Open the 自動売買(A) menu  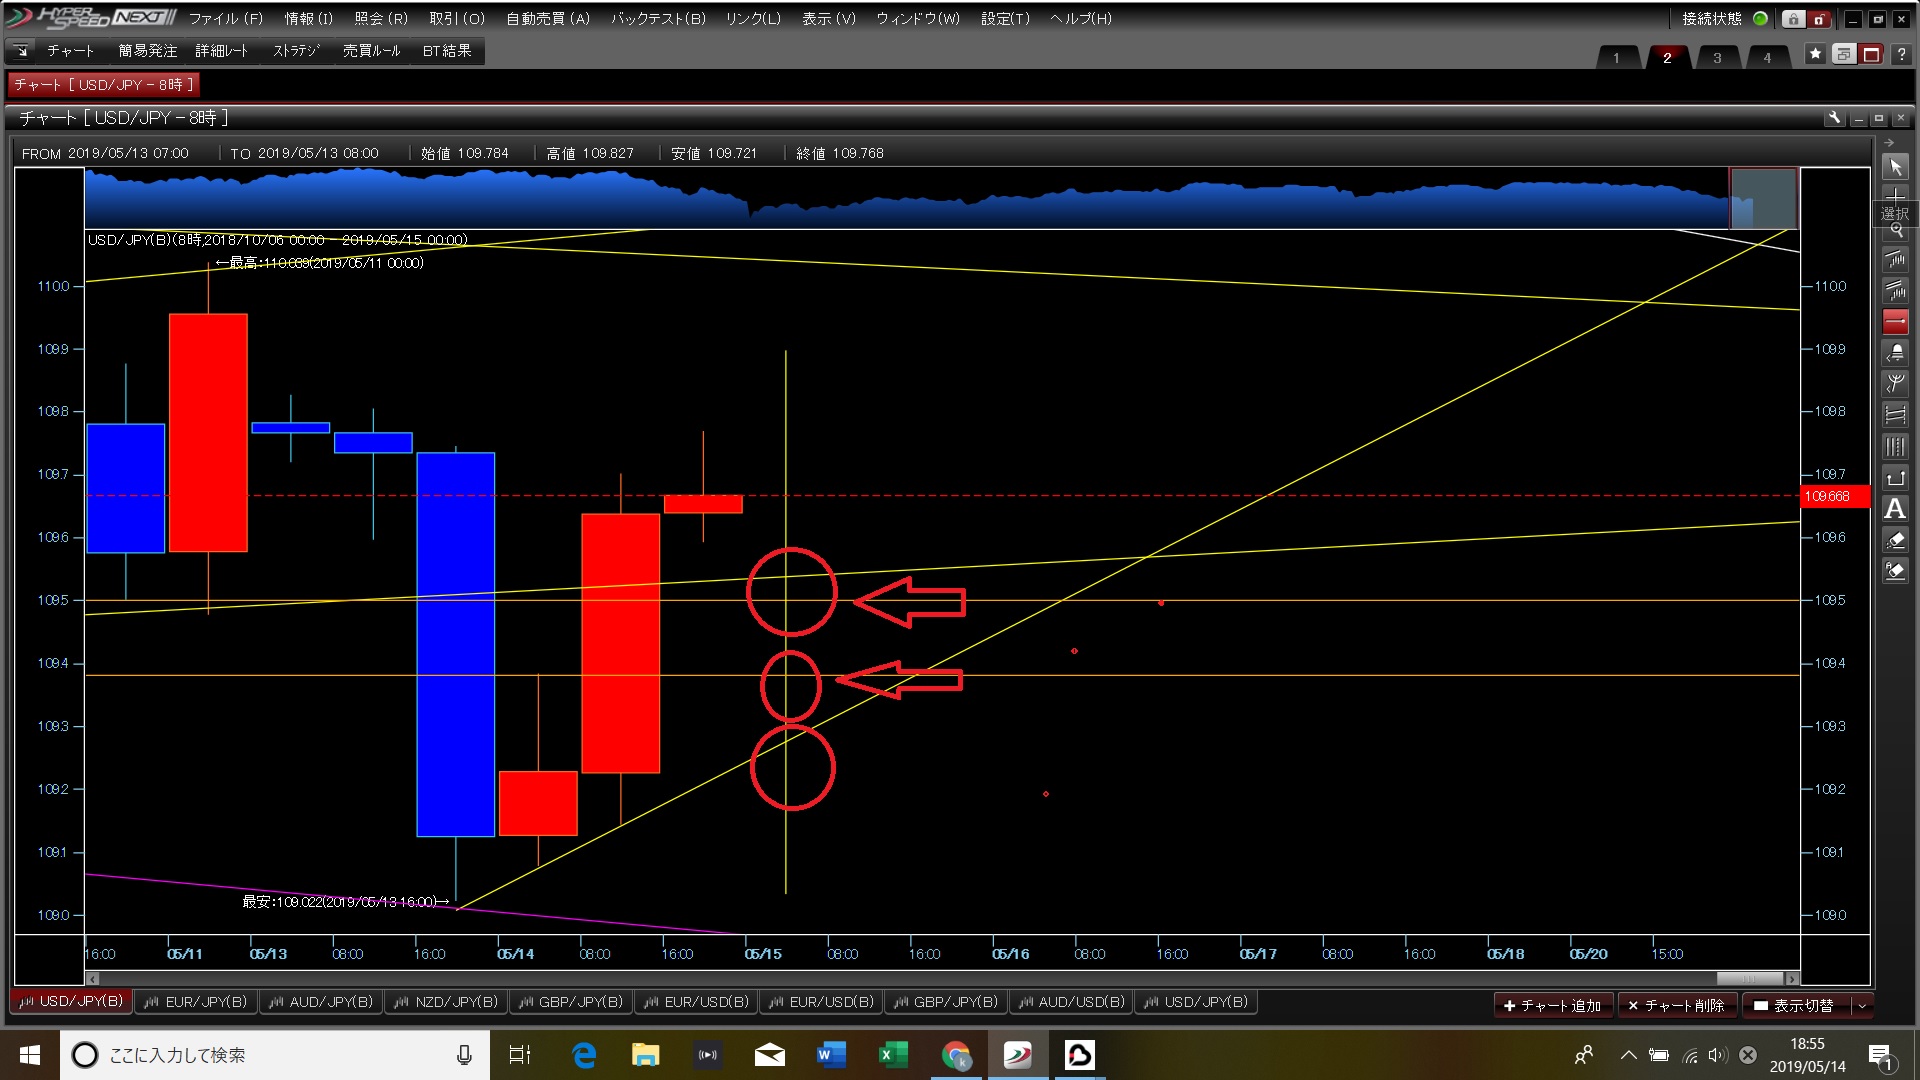pos(548,19)
